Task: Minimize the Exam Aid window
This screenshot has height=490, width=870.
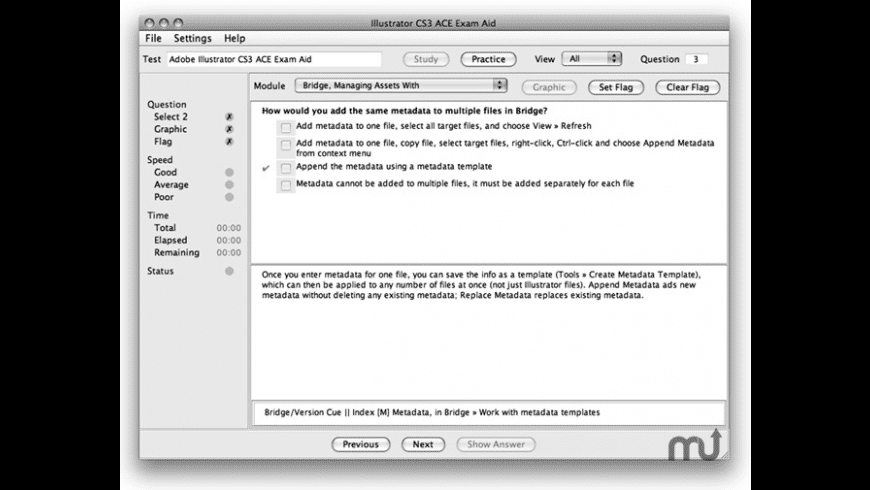Action: pyautogui.click(x=164, y=23)
